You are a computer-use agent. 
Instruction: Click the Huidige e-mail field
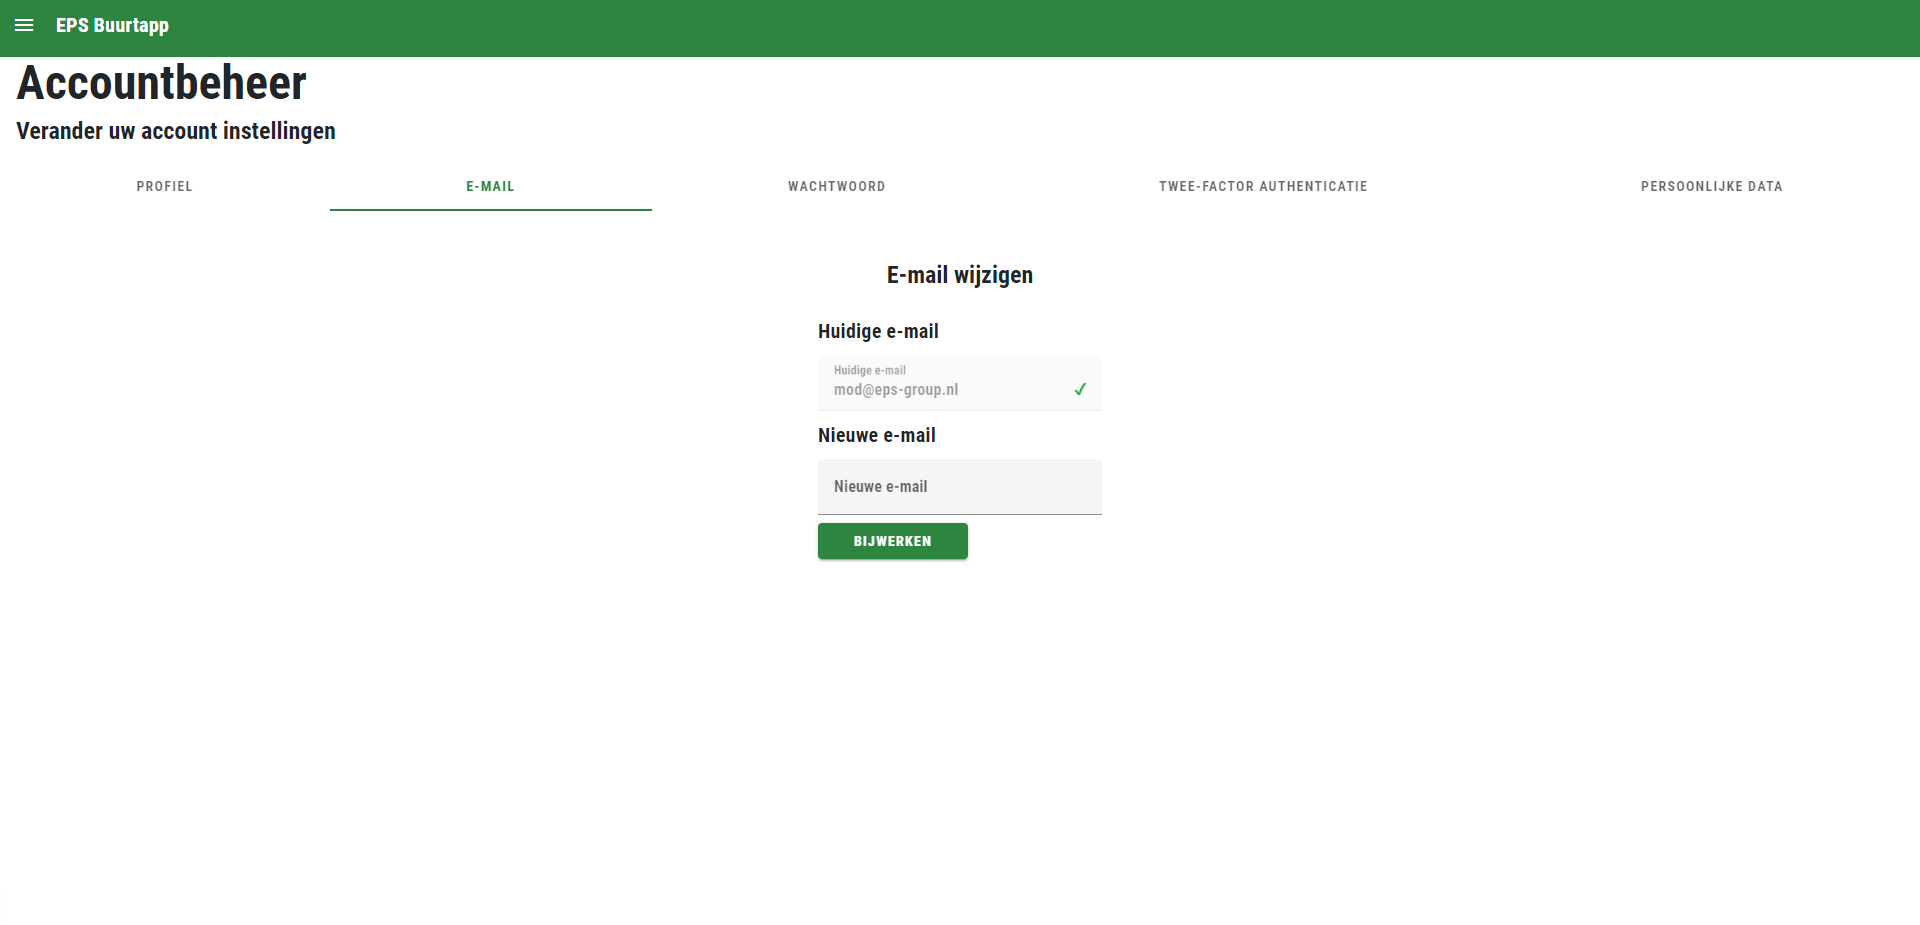point(960,383)
